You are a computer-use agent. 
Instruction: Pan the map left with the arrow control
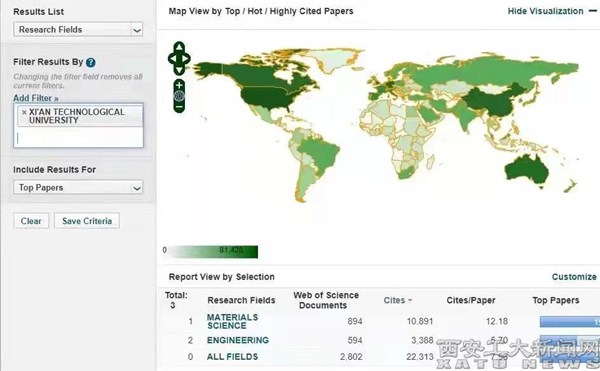(x=172, y=59)
